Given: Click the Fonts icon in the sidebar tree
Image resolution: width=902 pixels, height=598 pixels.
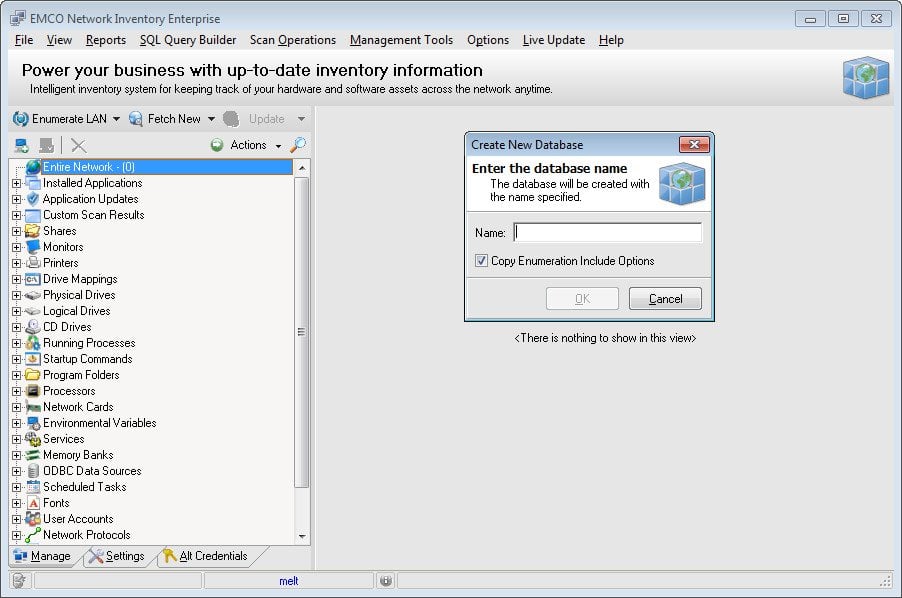Looking at the screenshot, I should [x=34, y=502].
